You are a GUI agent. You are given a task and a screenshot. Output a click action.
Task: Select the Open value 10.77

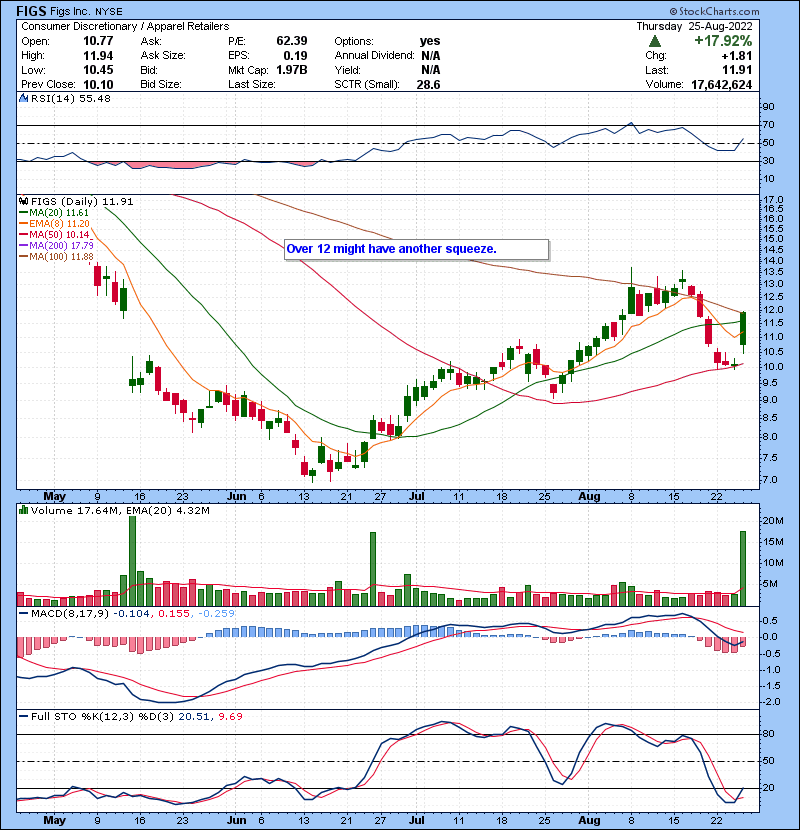click(98, 41)
